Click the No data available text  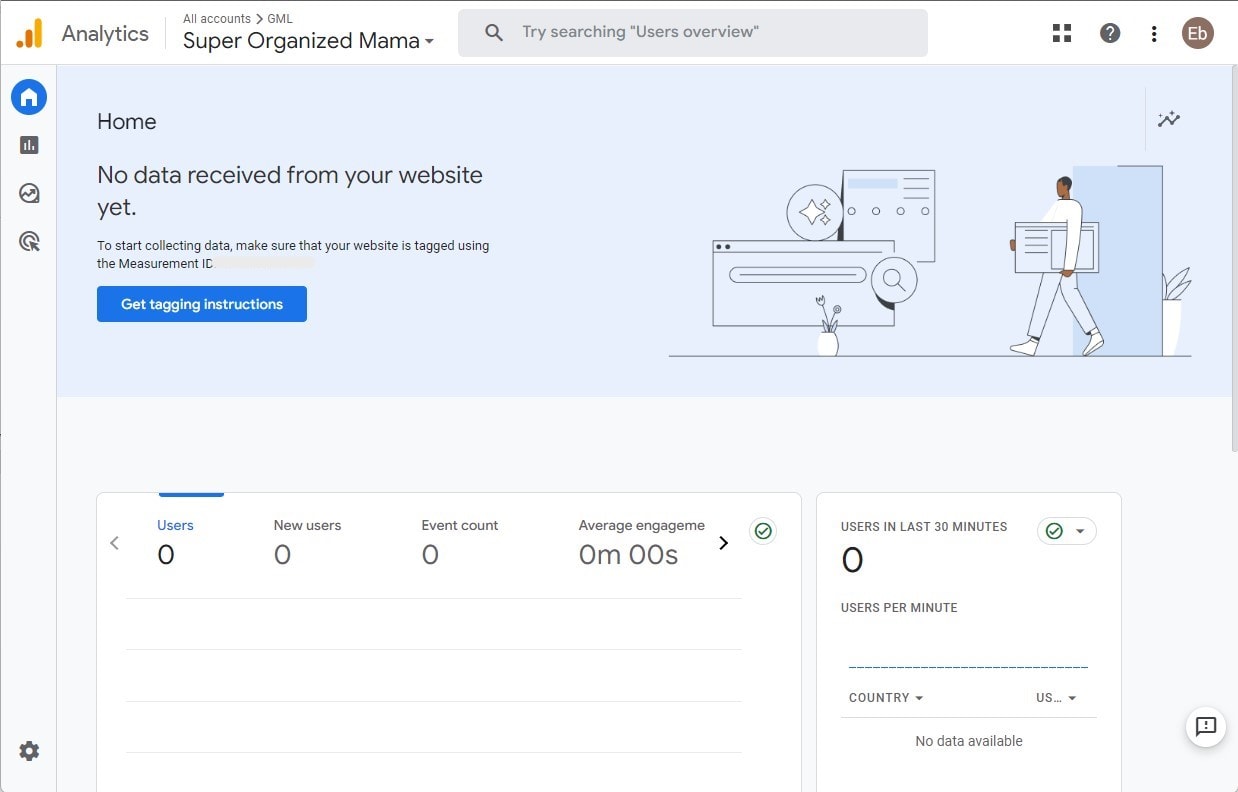point(969,741)
